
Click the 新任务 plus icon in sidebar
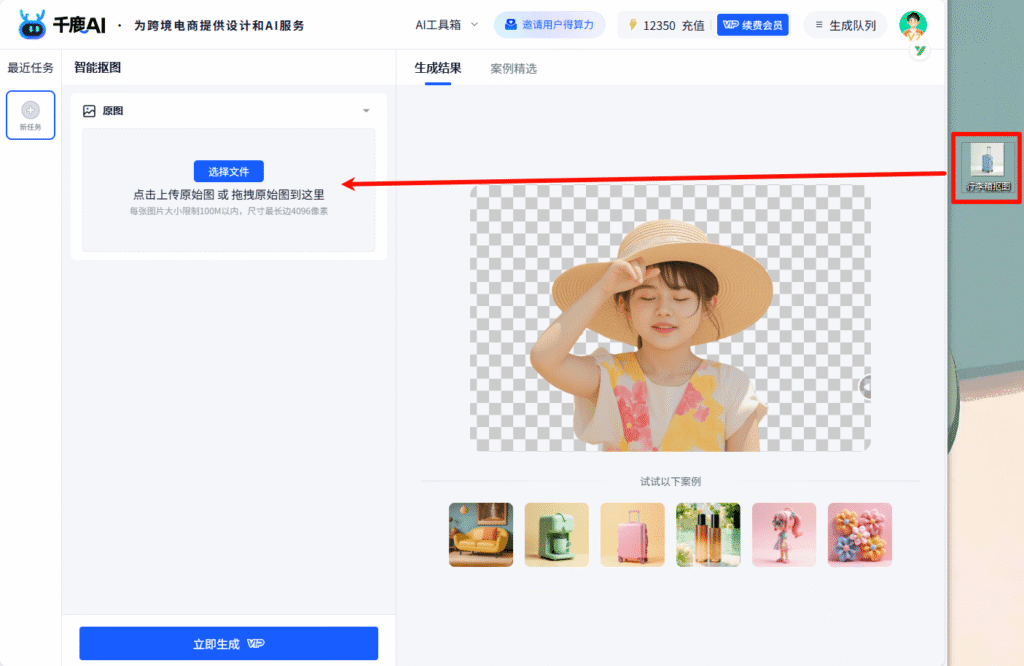(x=30, y=110)
